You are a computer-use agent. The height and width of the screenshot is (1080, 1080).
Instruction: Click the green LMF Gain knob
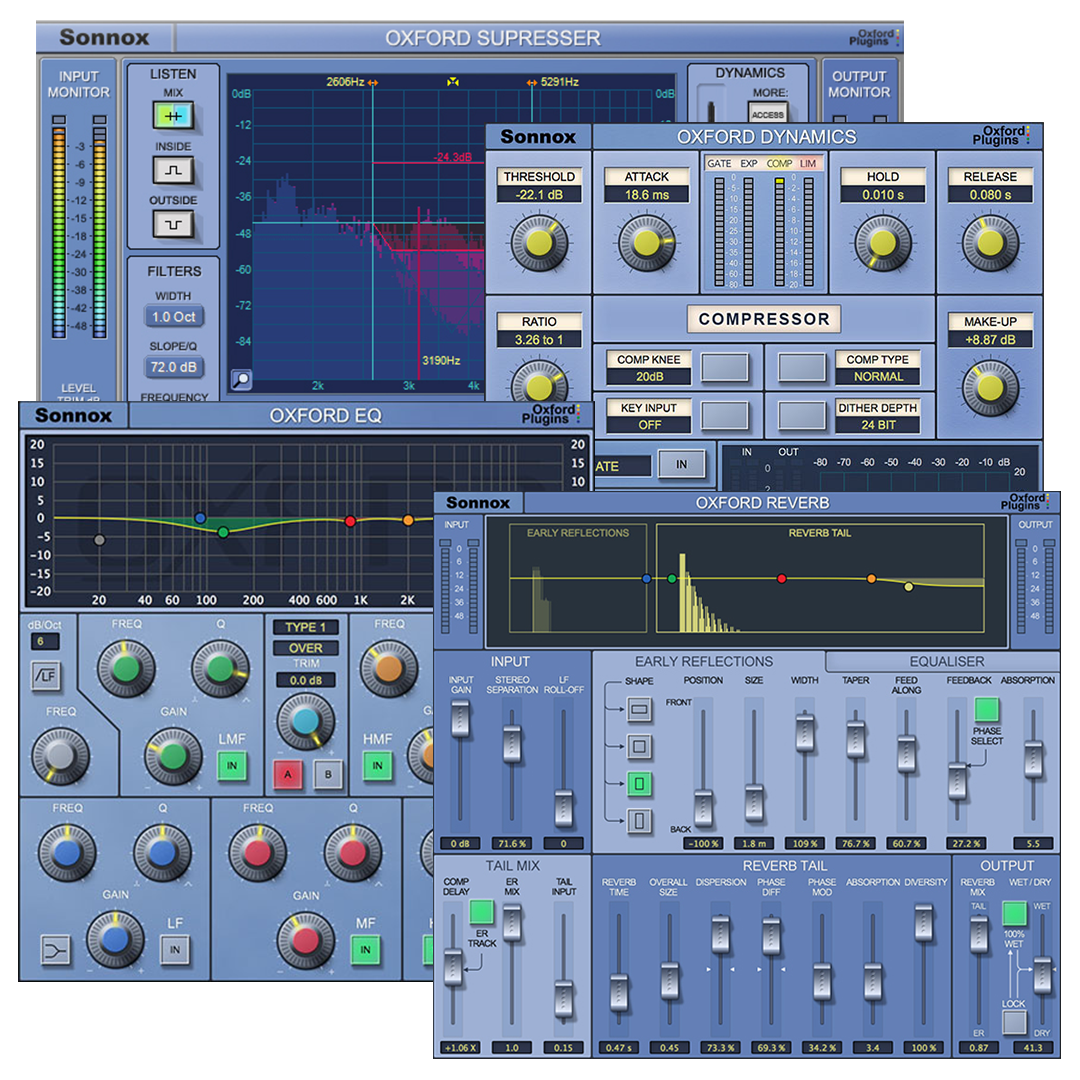(173, 756)
